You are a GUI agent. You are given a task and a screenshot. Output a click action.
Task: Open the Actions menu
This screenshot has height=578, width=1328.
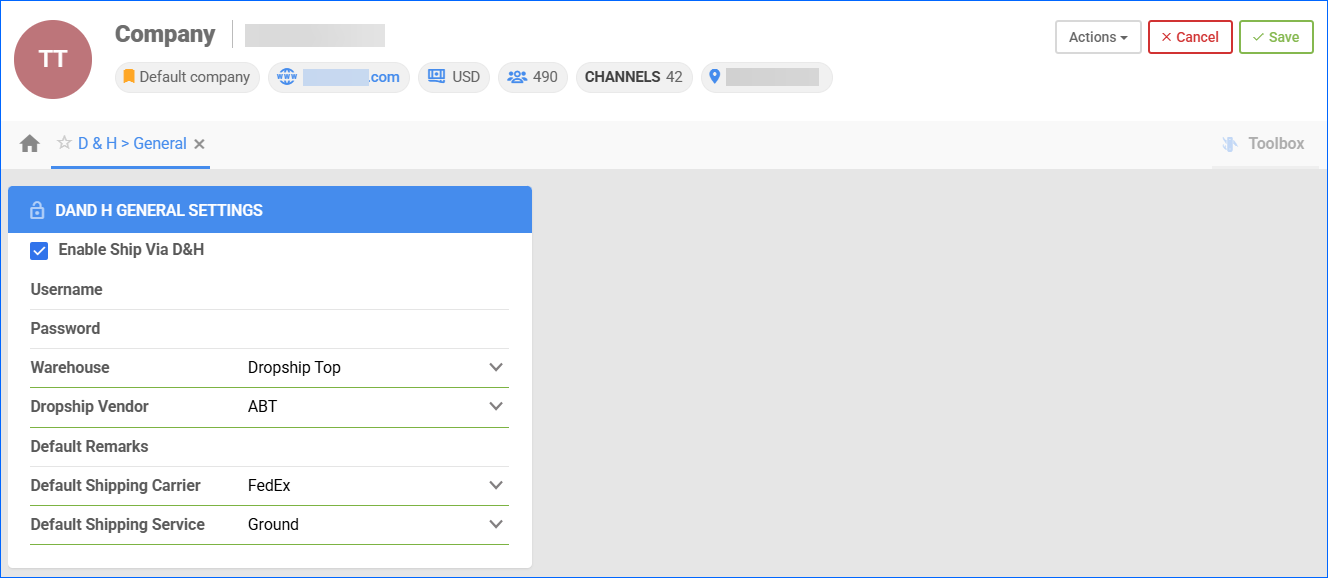(x=1098, y=37)
